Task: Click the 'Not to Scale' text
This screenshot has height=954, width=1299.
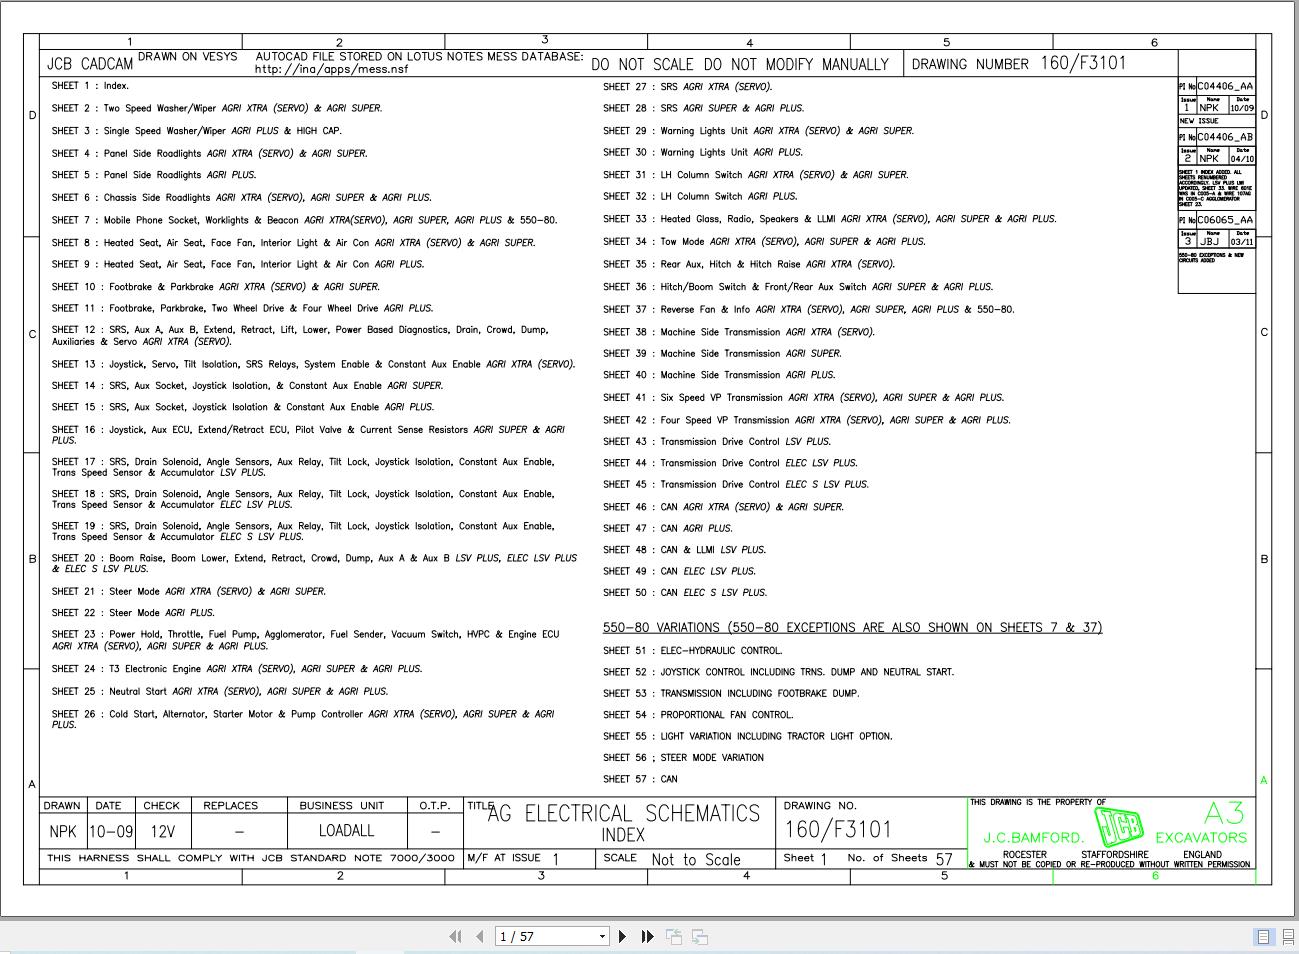Action: (696, 860)
